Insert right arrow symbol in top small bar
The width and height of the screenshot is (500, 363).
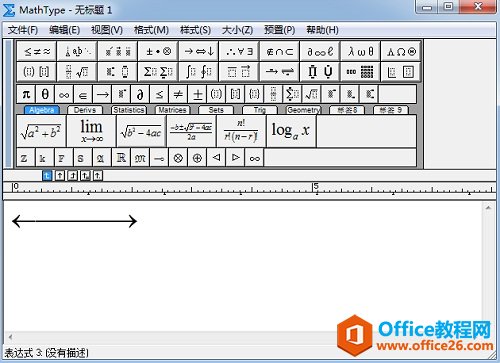102,94
